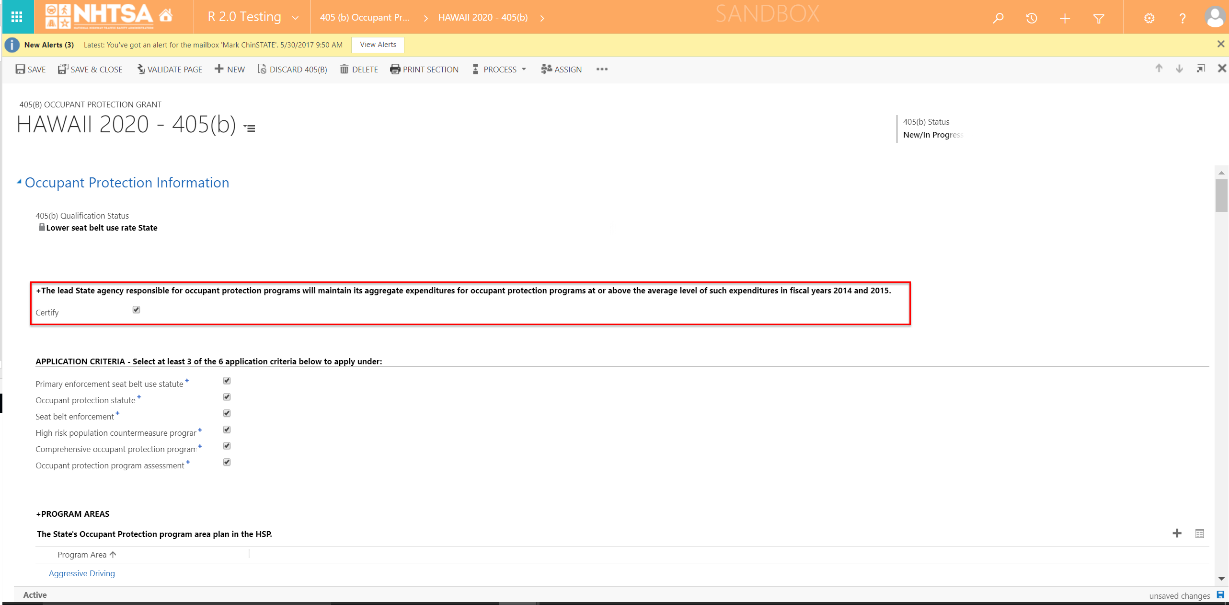Collapse Occupant Protection Information section
The image size is (1229, 605).
(x=19, y=182)
